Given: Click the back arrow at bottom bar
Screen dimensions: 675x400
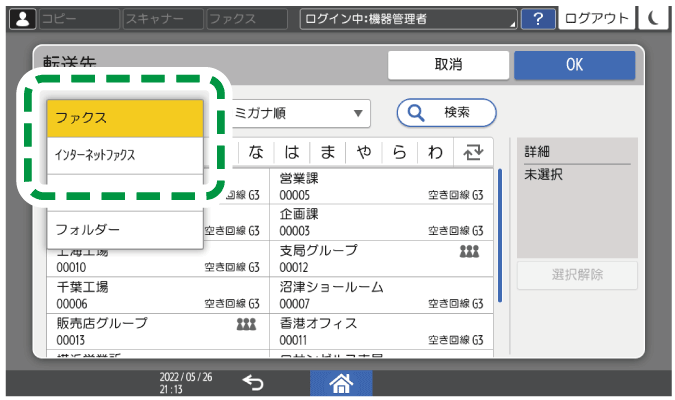Looking at the screenshot, I should point(253,382).
